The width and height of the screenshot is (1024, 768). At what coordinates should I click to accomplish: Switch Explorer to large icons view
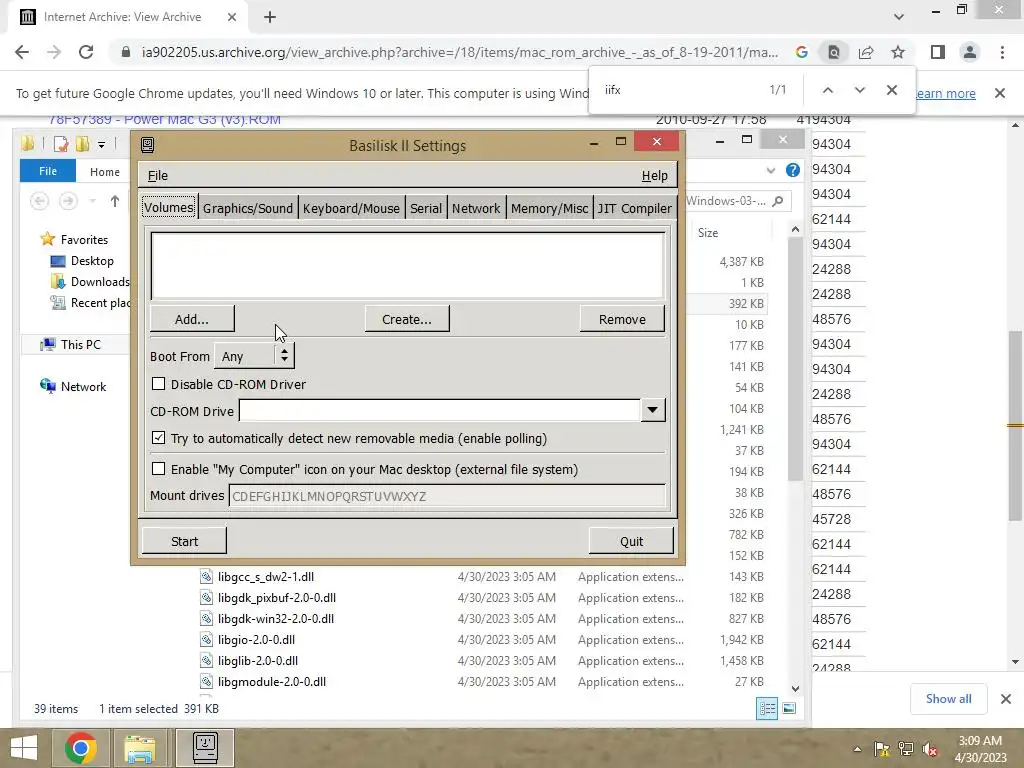(x=789, y=708)
